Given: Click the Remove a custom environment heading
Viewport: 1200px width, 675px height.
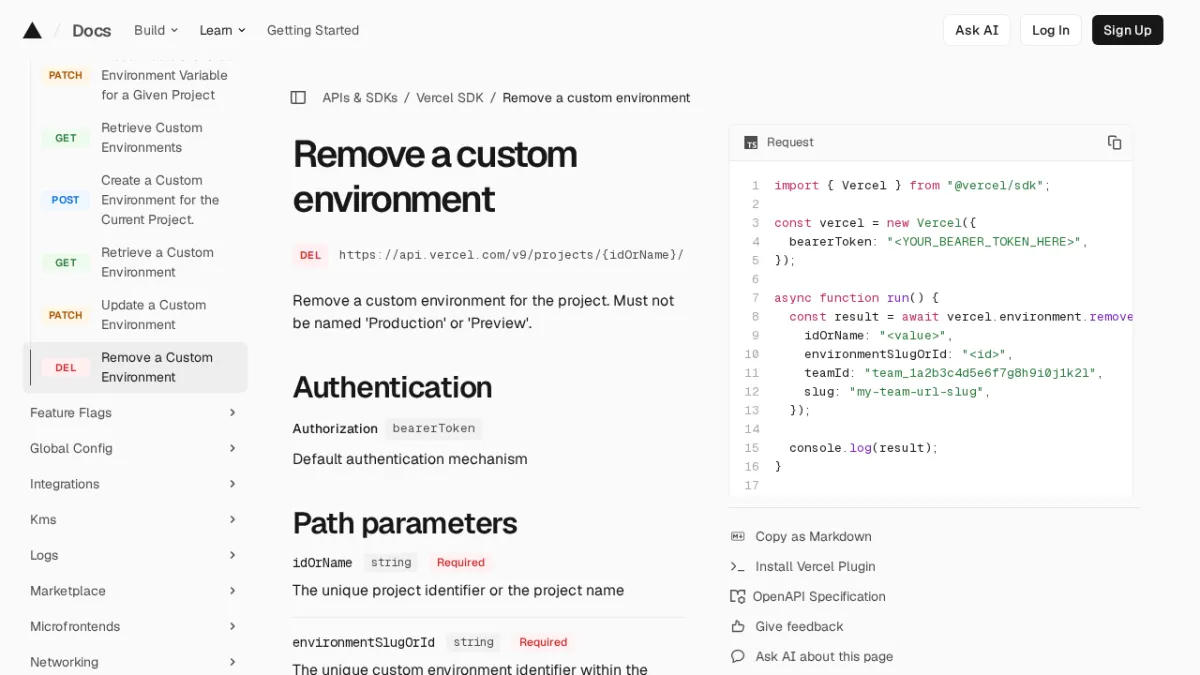Looking at the screenshot, I should (435, 176).
